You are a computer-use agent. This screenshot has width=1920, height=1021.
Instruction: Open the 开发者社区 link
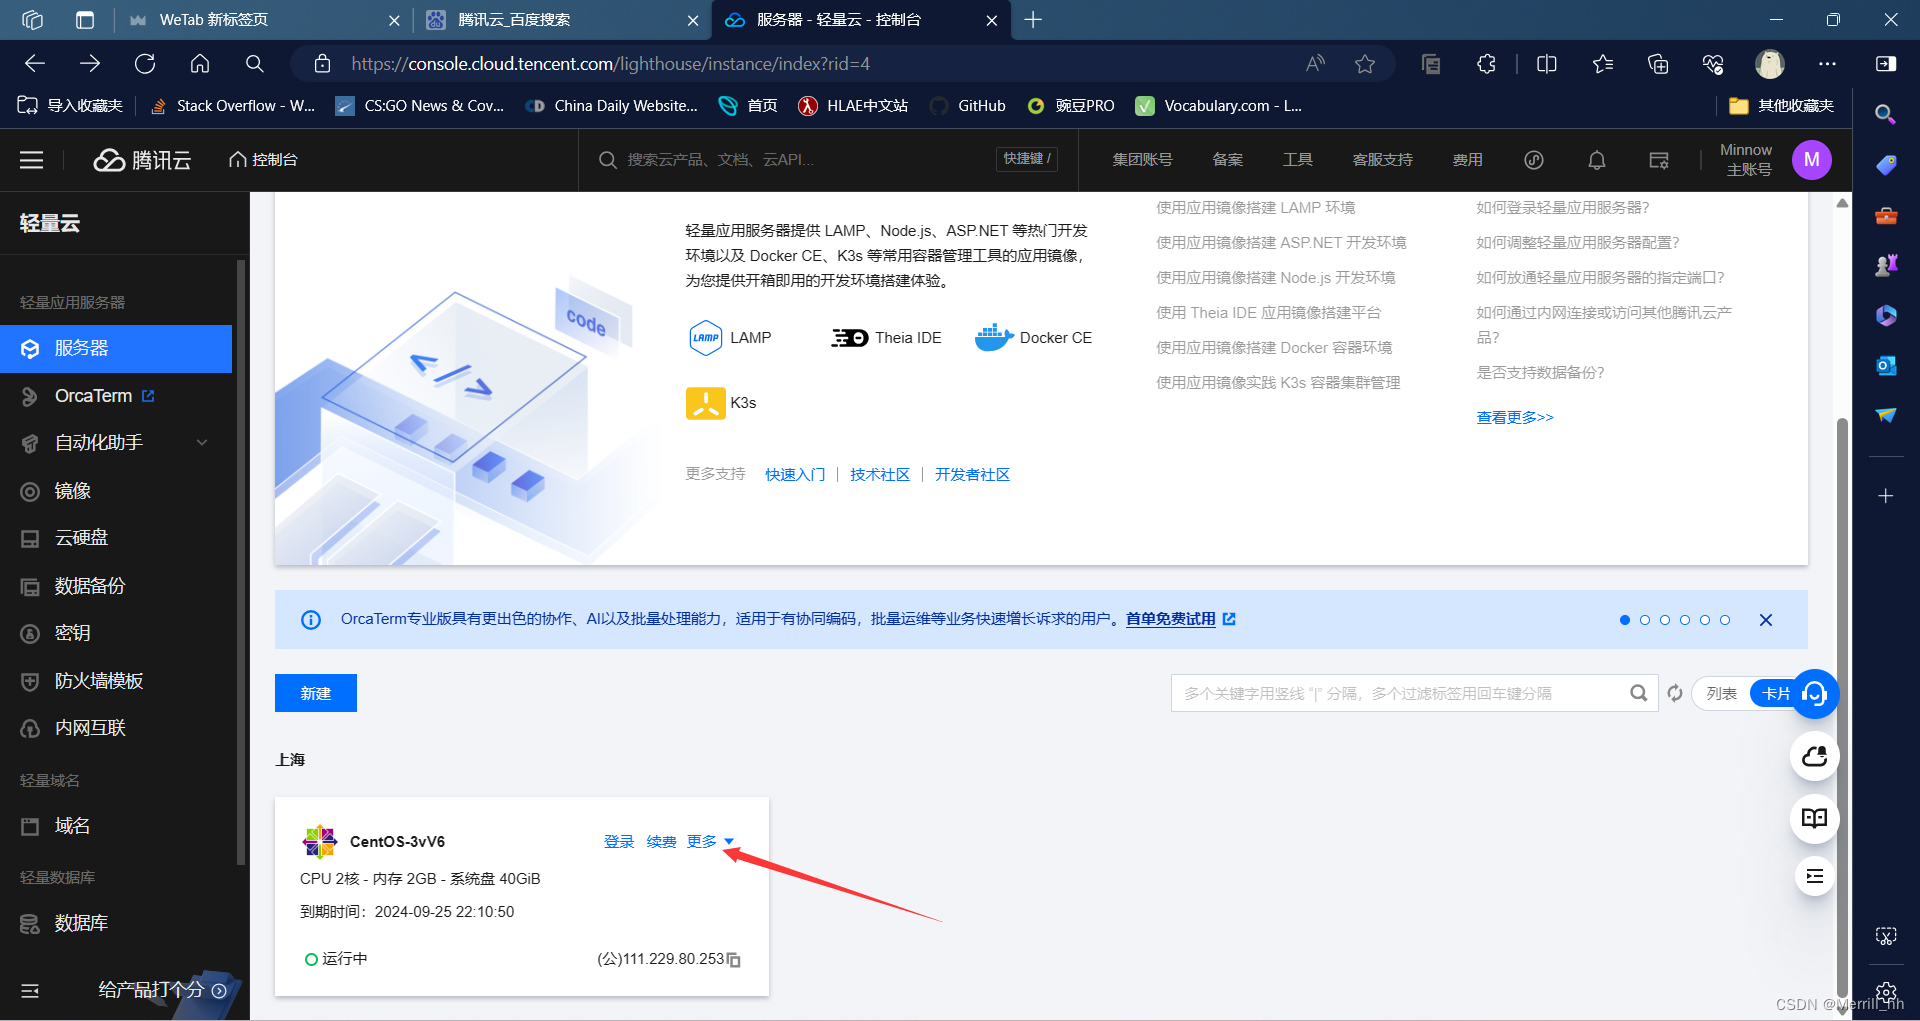click(972, 474)
